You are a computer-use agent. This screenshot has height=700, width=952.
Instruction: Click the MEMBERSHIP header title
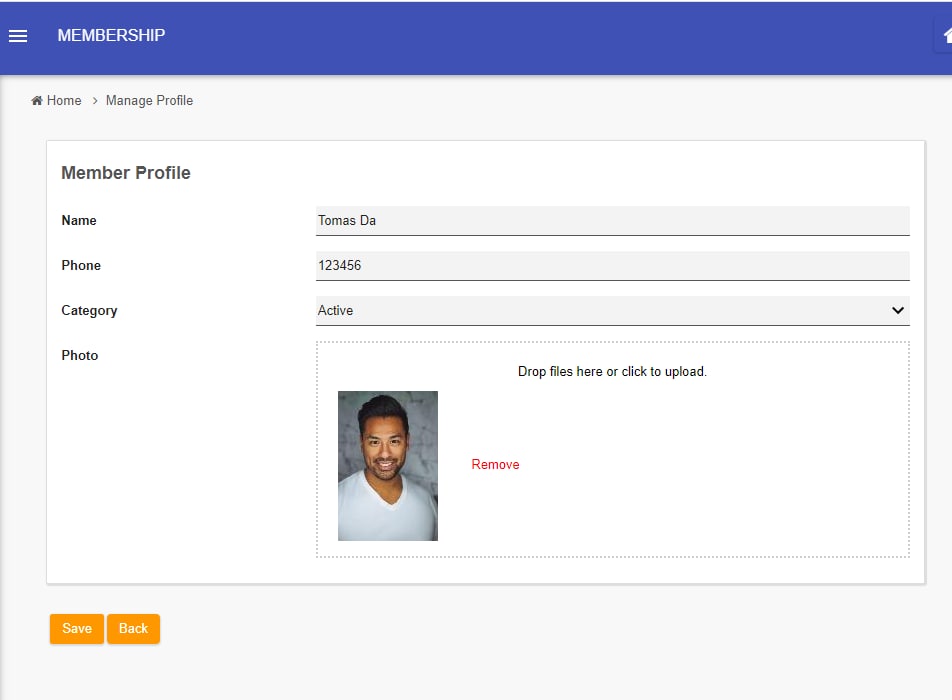[x=111, y=35]
